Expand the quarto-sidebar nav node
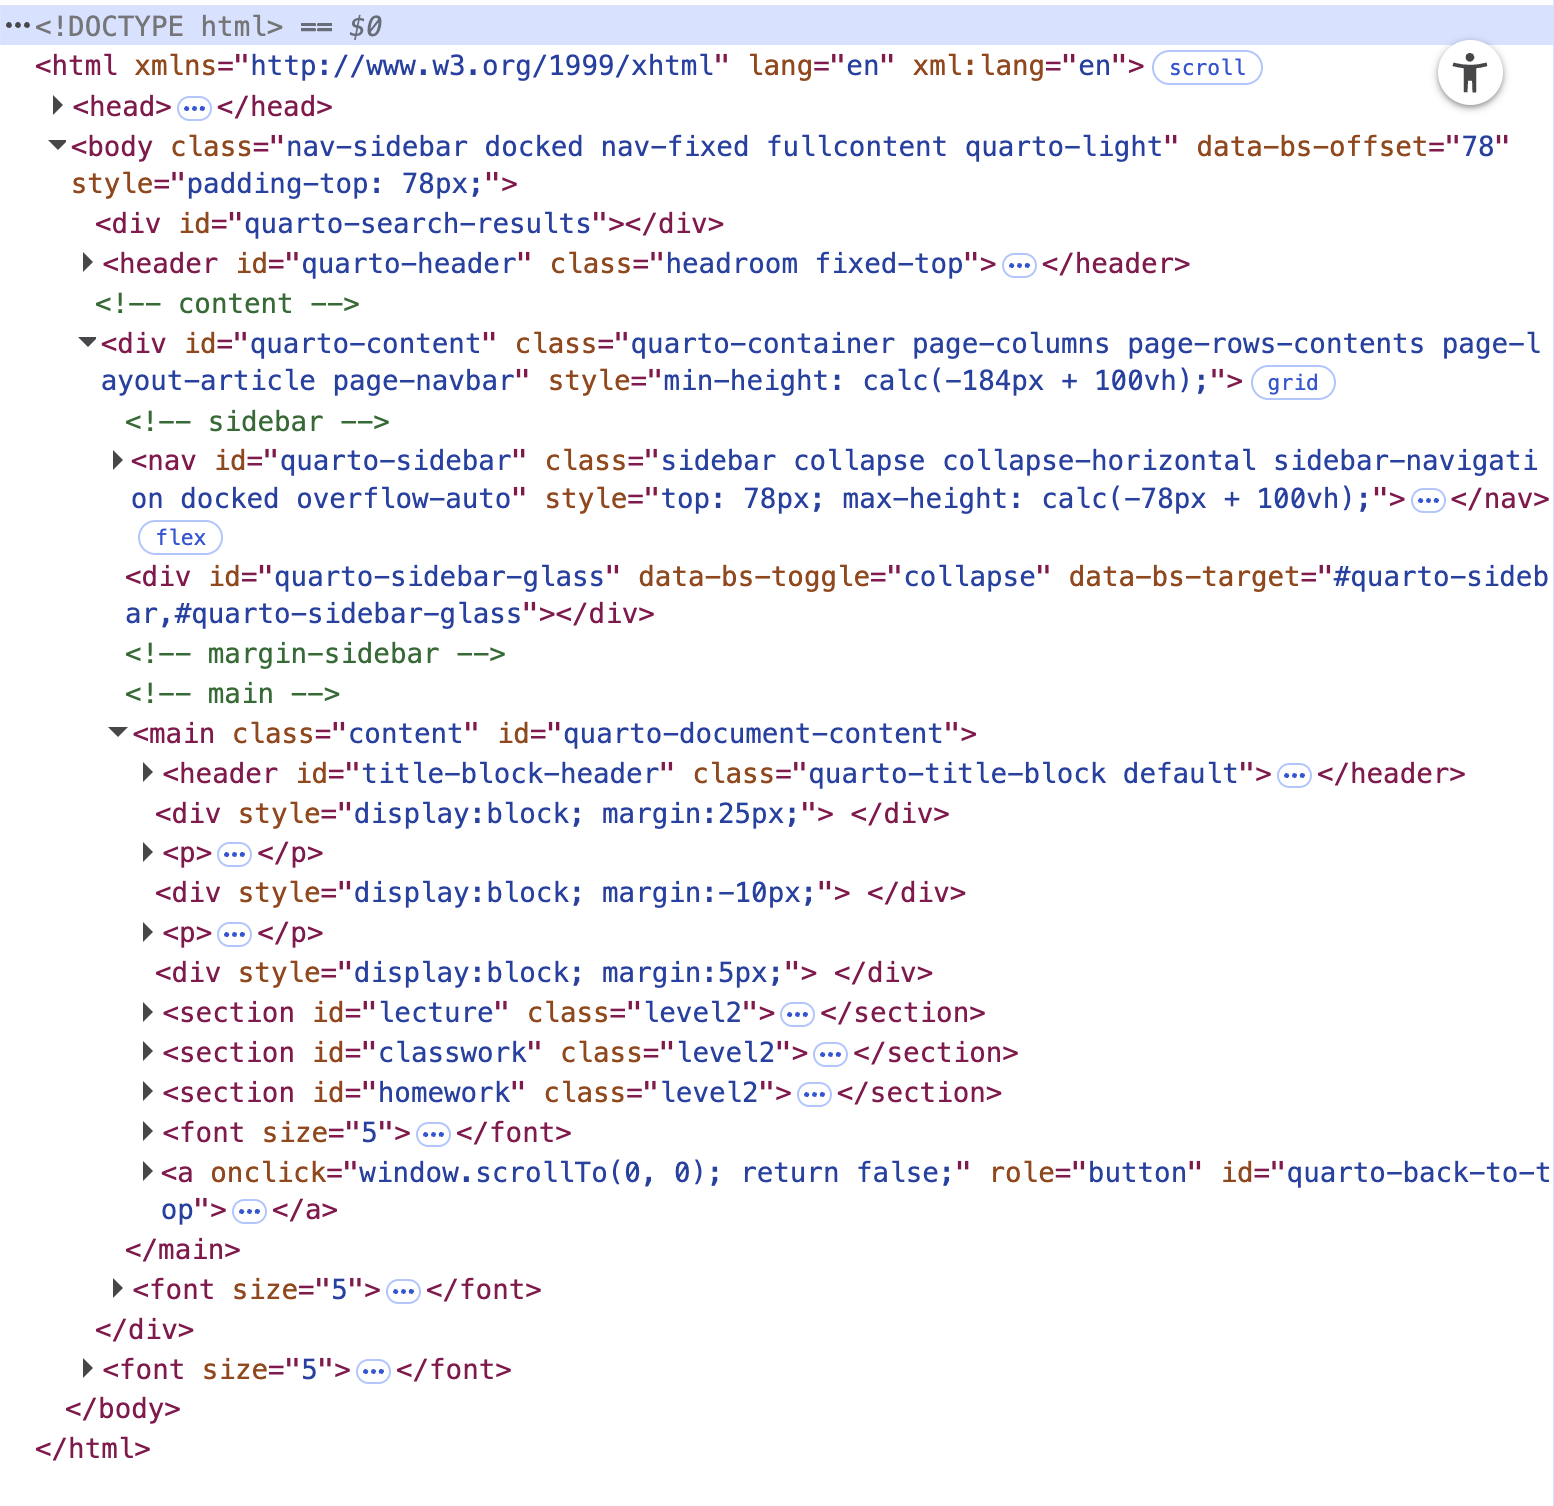Screen dimensions: 1554x1506 pyautogui.click(x=118, y=460)
